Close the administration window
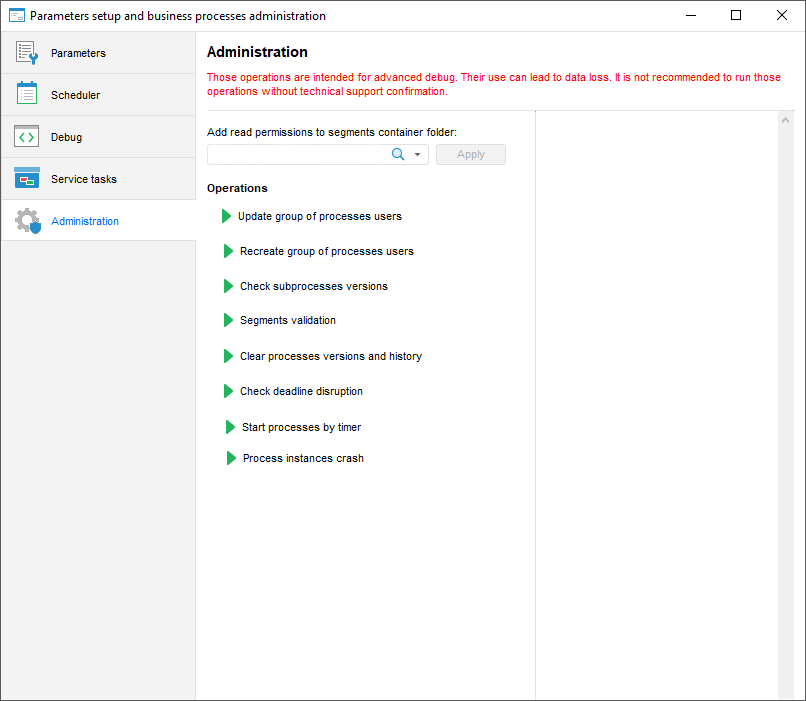Image resolution: width=806 pixels, height=701 pixels. [782, 15]
